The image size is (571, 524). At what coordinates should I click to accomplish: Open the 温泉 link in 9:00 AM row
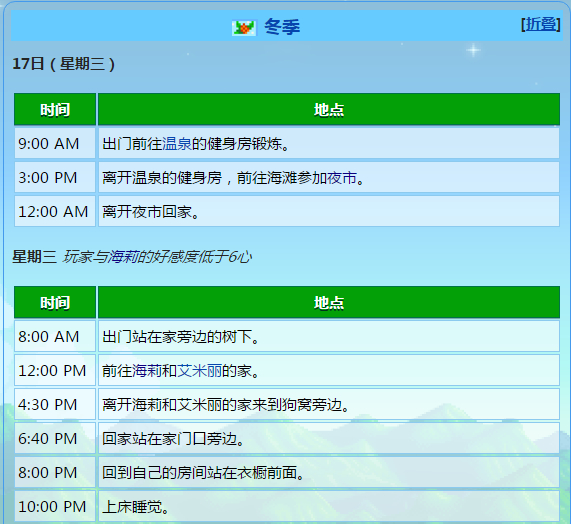(x=177, y=143)
